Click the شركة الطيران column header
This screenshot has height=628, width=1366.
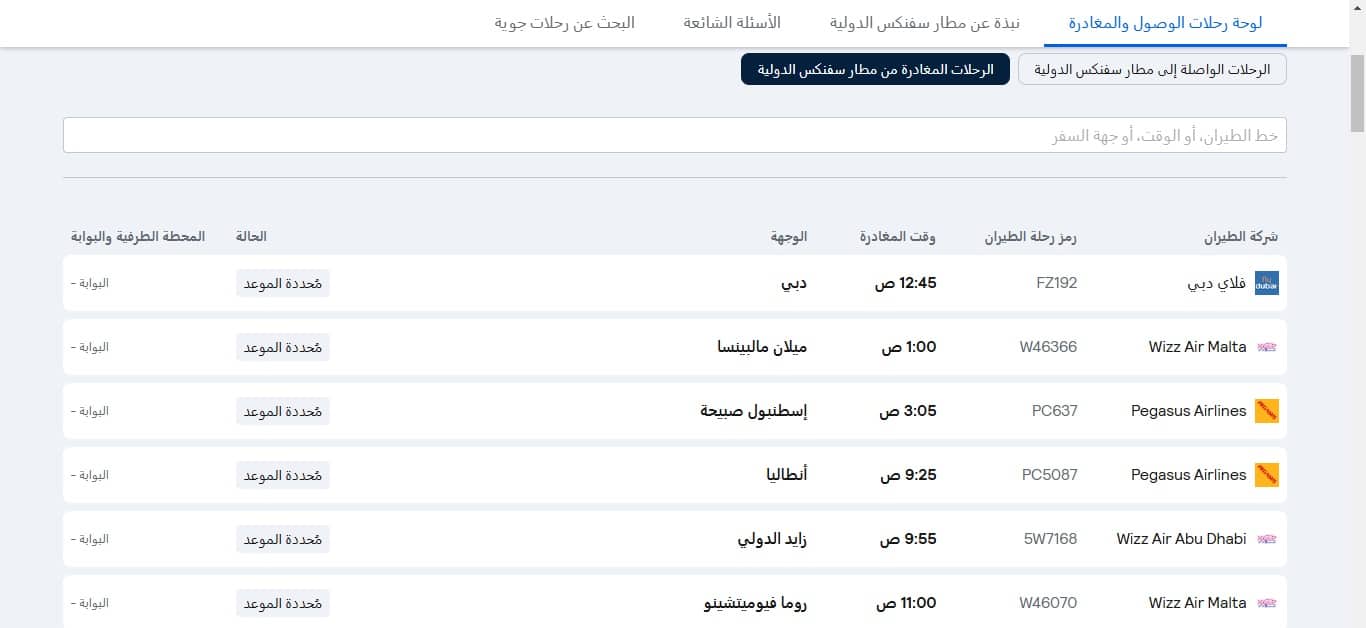[1241, 237]
